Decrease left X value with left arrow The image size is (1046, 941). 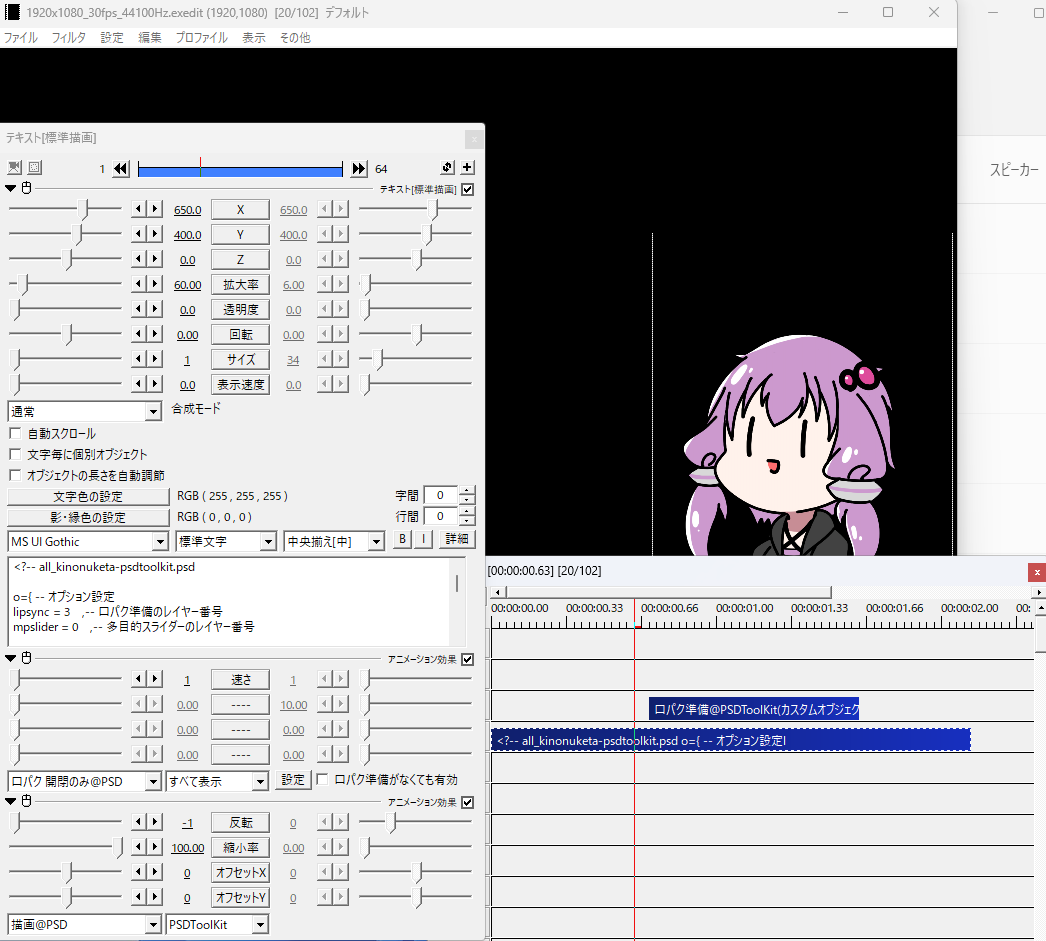click(x=138, y=209)
